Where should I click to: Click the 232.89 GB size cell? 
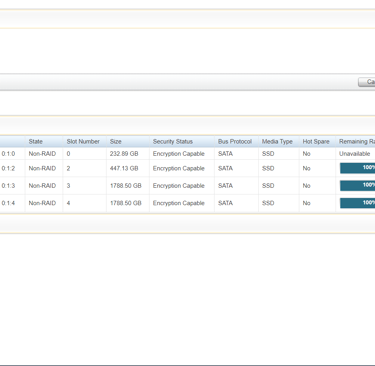tap(124, 154)
